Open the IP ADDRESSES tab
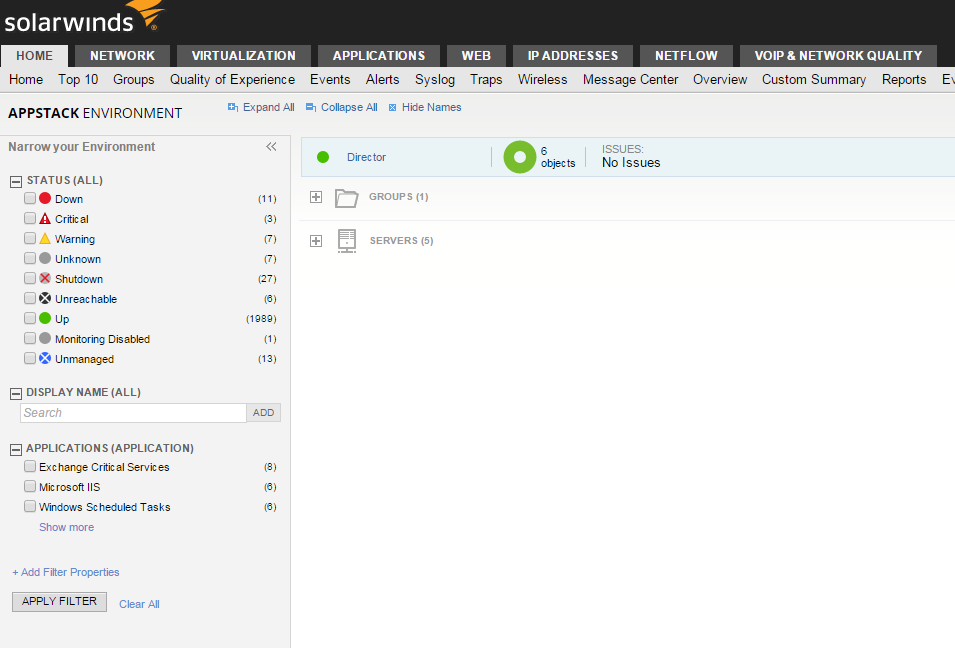The image size is (955, 648). point(573,55)
